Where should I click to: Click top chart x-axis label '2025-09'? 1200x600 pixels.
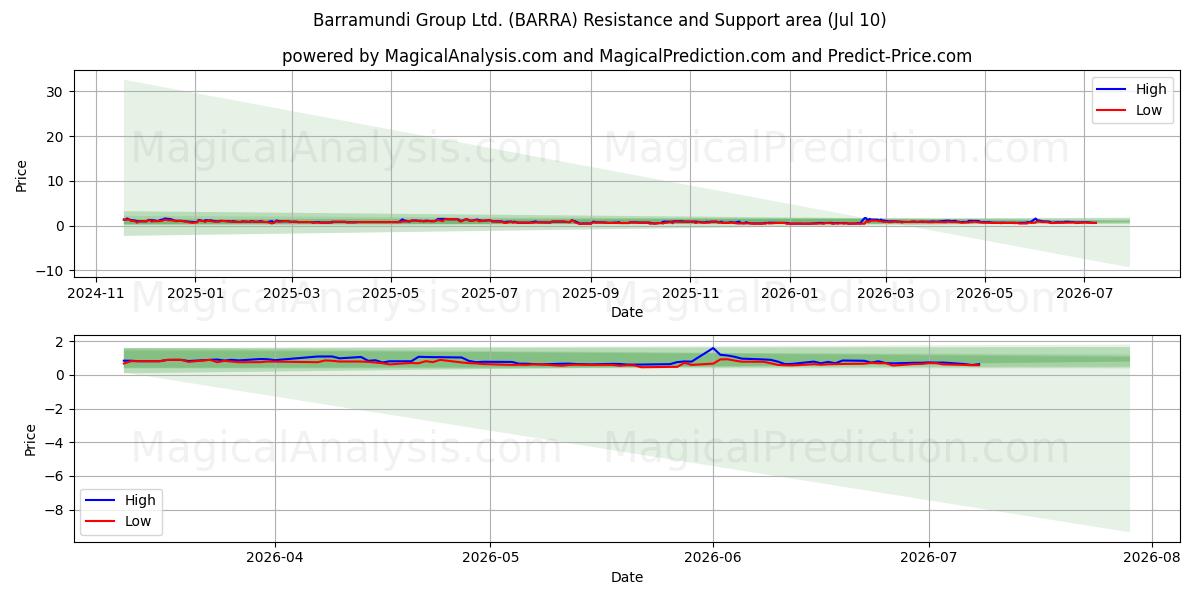(590, 294)
